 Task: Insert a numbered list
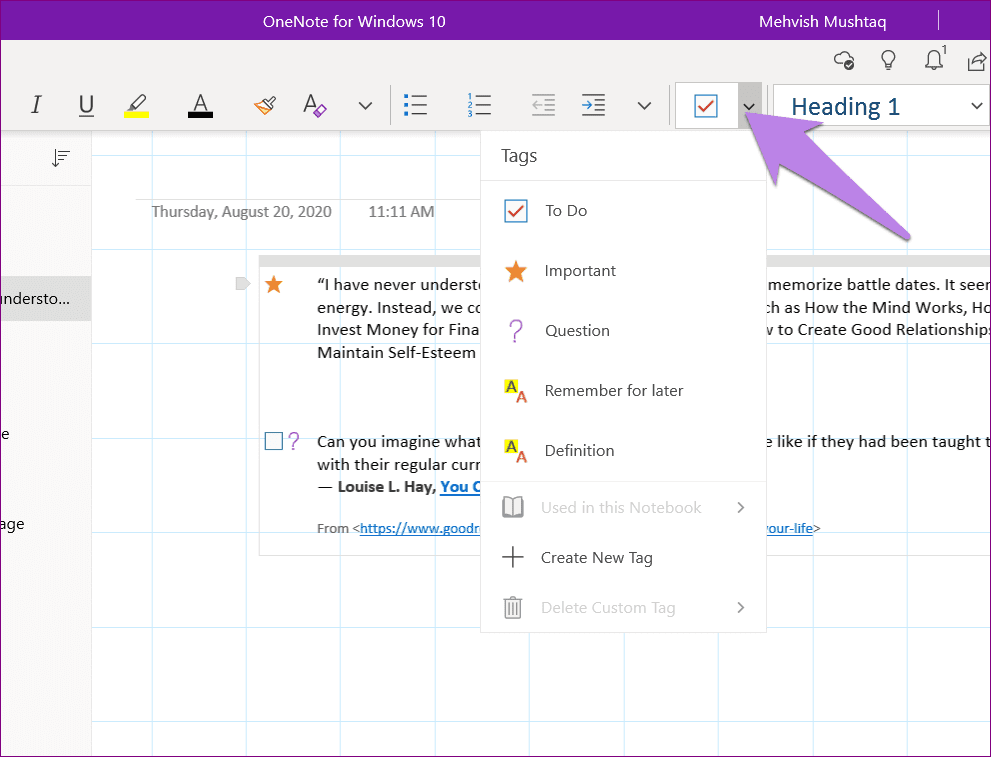(479, 105)
